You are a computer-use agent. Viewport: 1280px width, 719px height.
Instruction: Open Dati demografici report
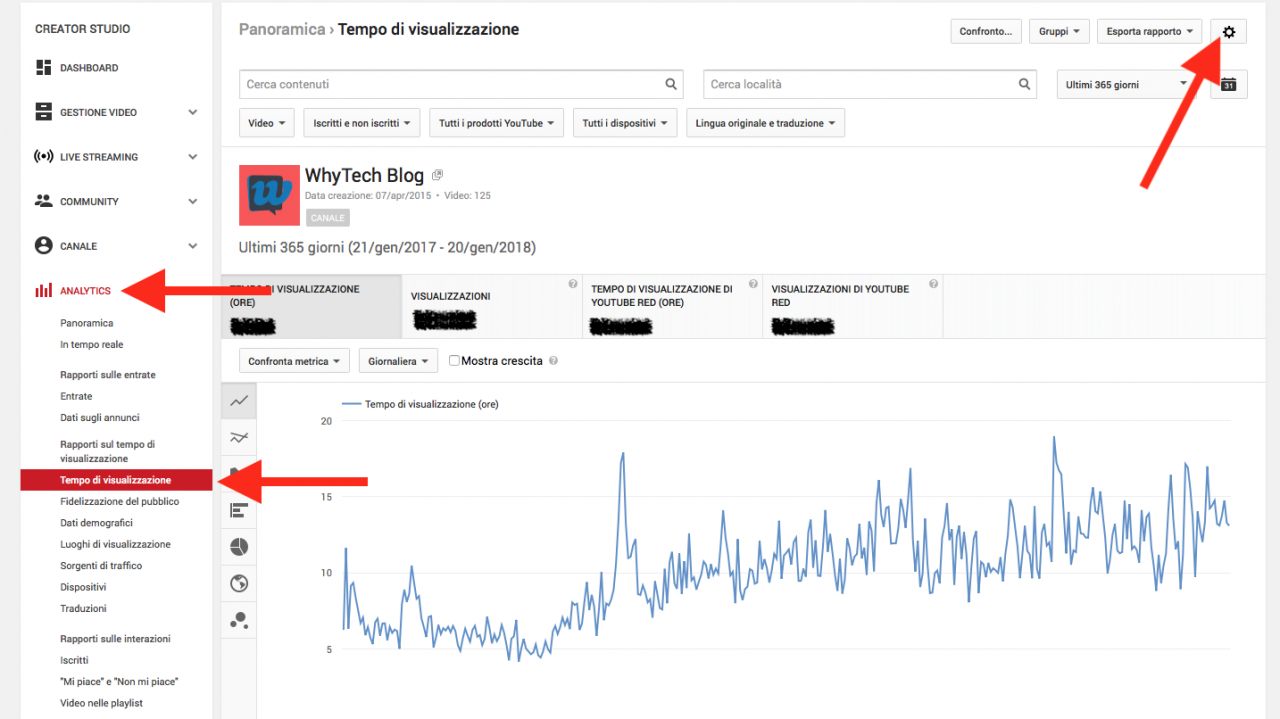[96, 523]
